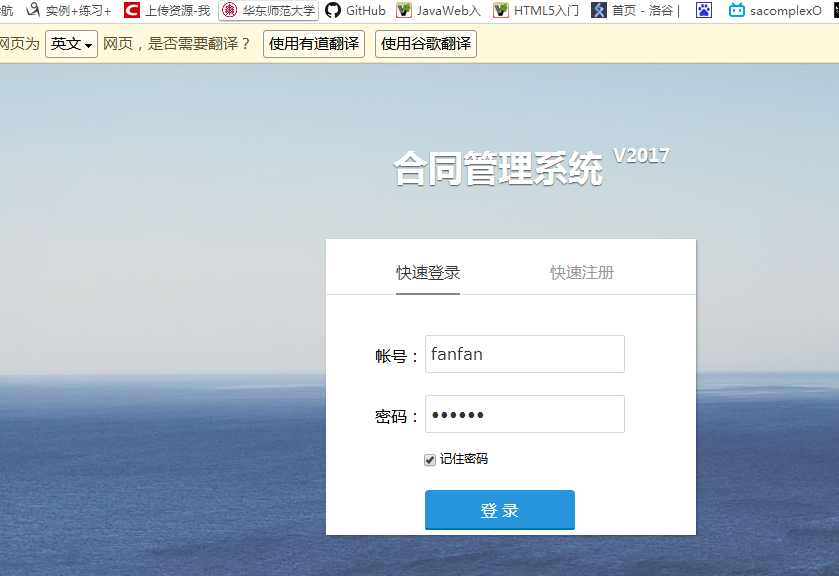839x576 pixels.
Task: Open the 英文 language dropdown
Action: click(71, 44)
